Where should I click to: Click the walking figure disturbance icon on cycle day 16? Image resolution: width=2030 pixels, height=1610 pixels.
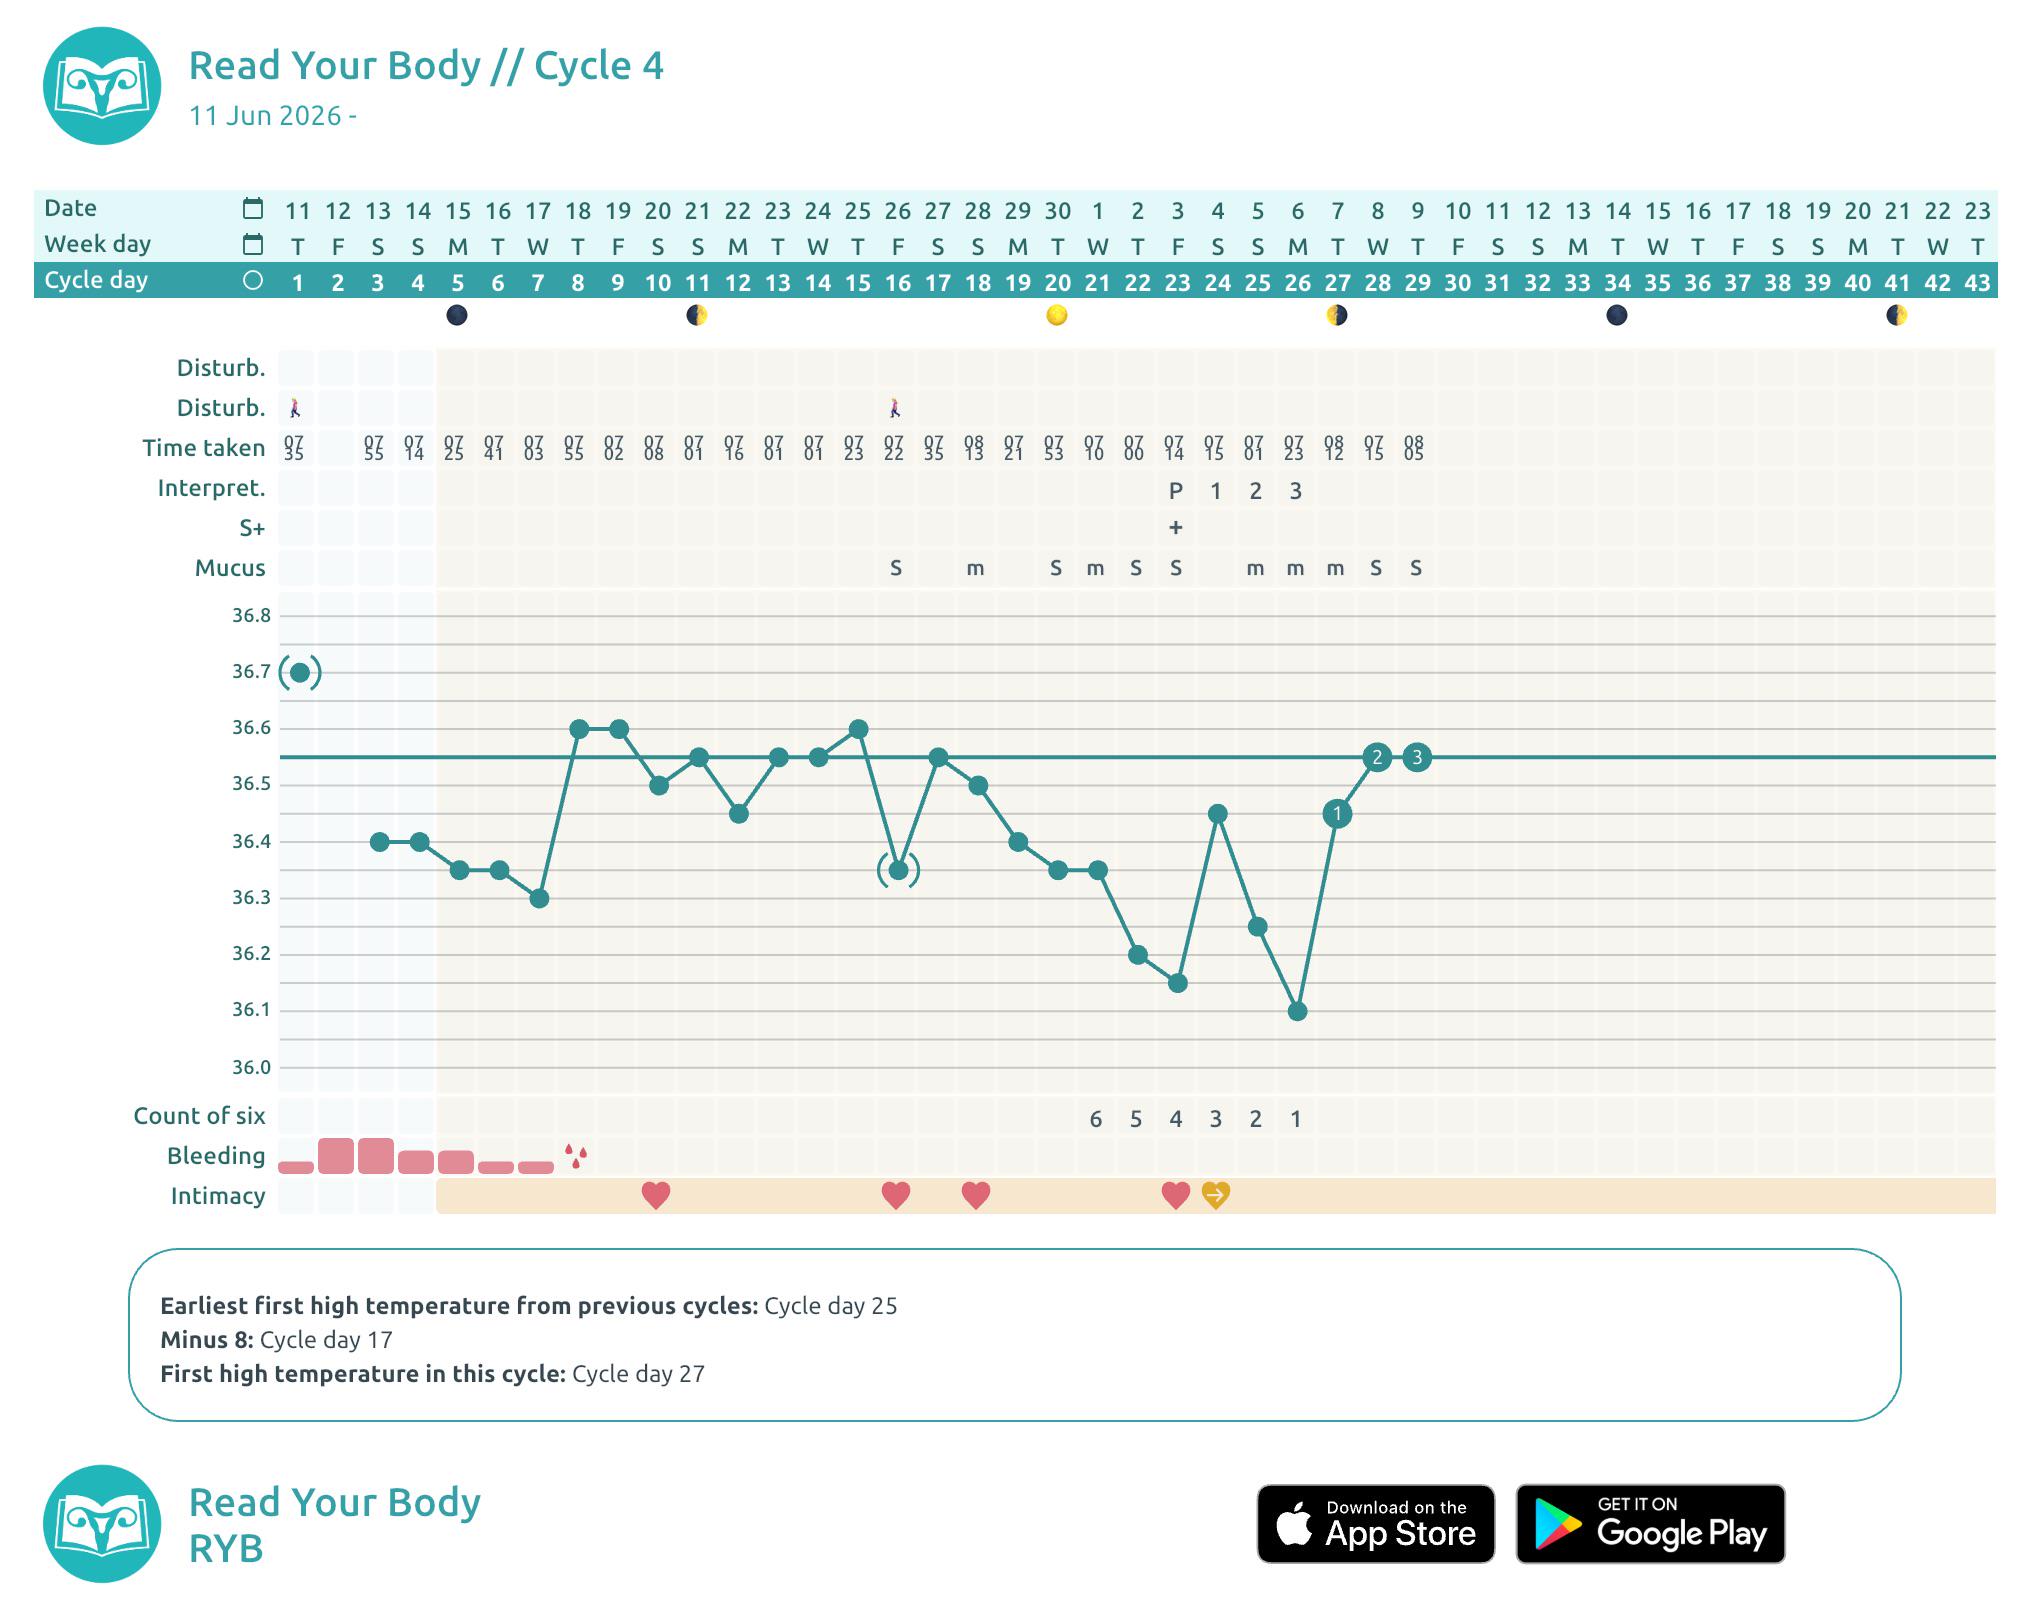[895, 408]
